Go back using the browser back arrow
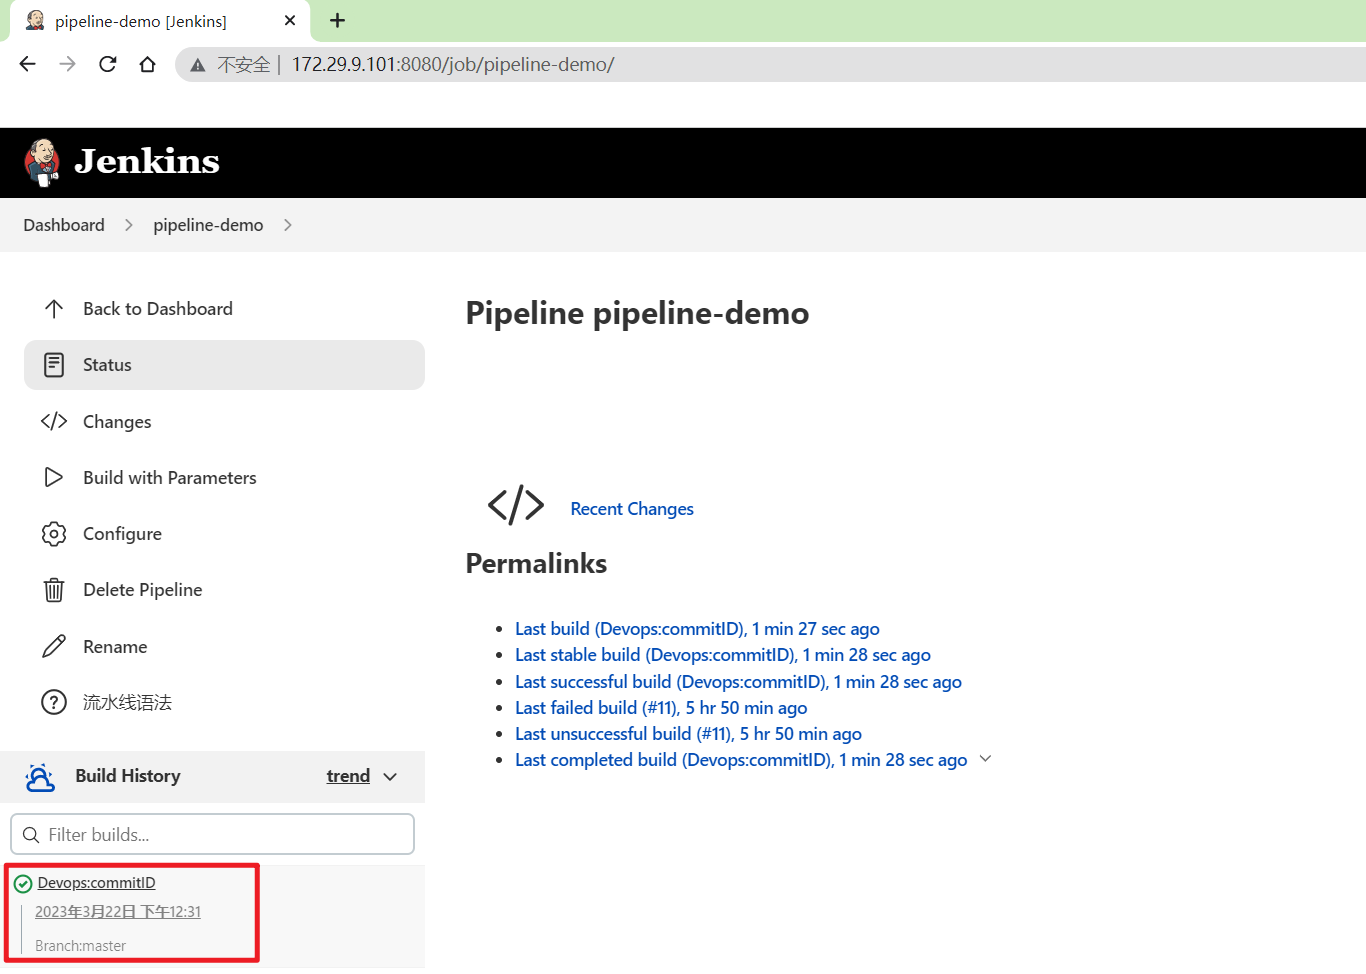The height and width of the screenshot is (974, 1366). [x=27, y=64]
